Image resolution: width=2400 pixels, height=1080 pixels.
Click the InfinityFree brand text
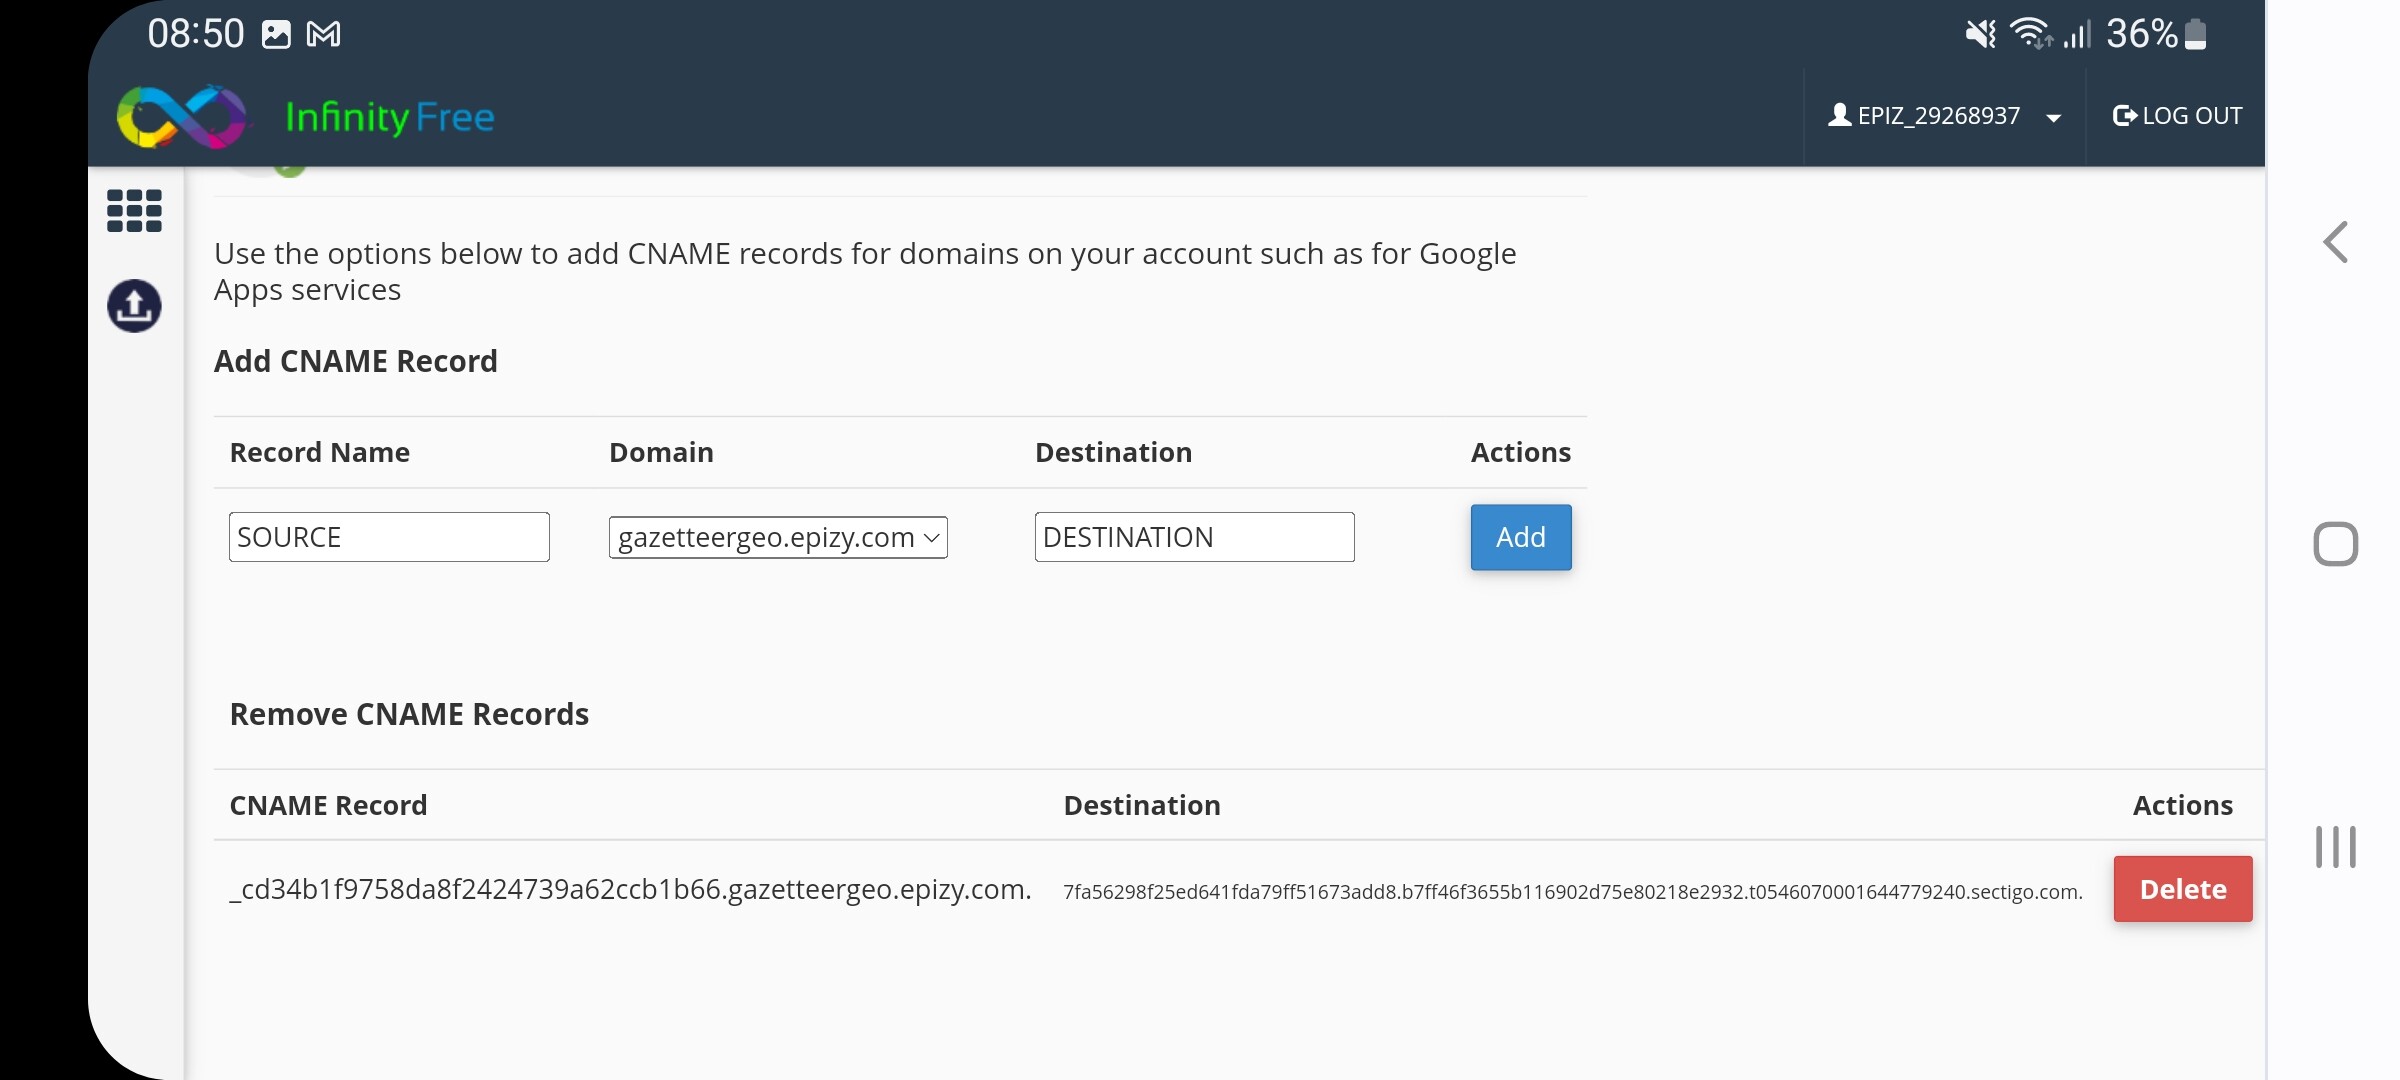pos(390,118)
